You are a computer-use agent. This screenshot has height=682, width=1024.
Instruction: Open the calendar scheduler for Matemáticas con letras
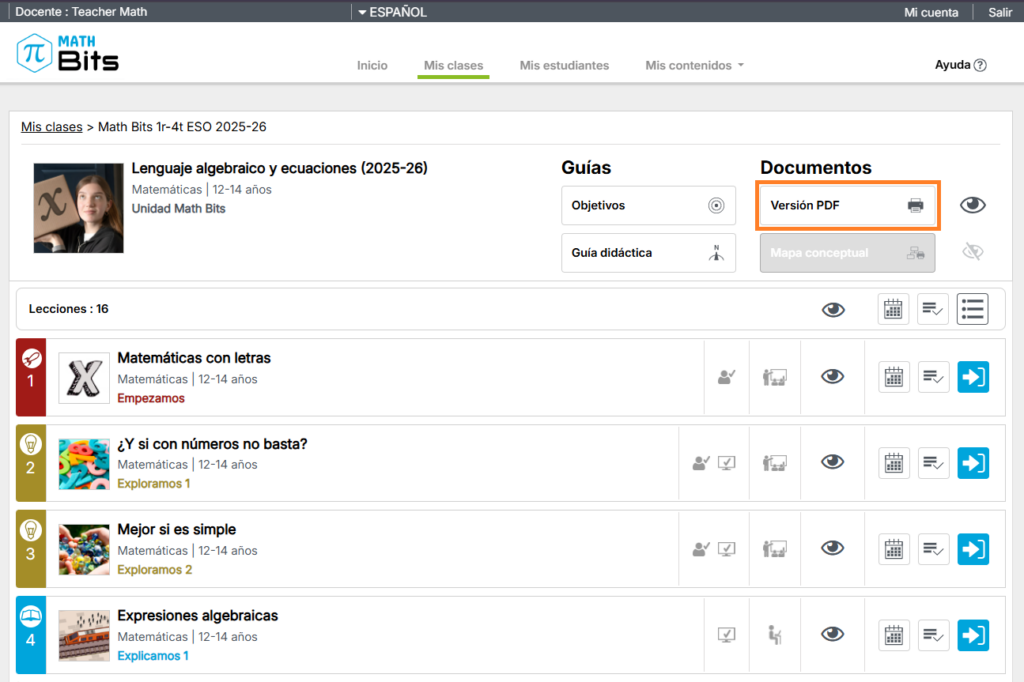[x=893, y=376]
